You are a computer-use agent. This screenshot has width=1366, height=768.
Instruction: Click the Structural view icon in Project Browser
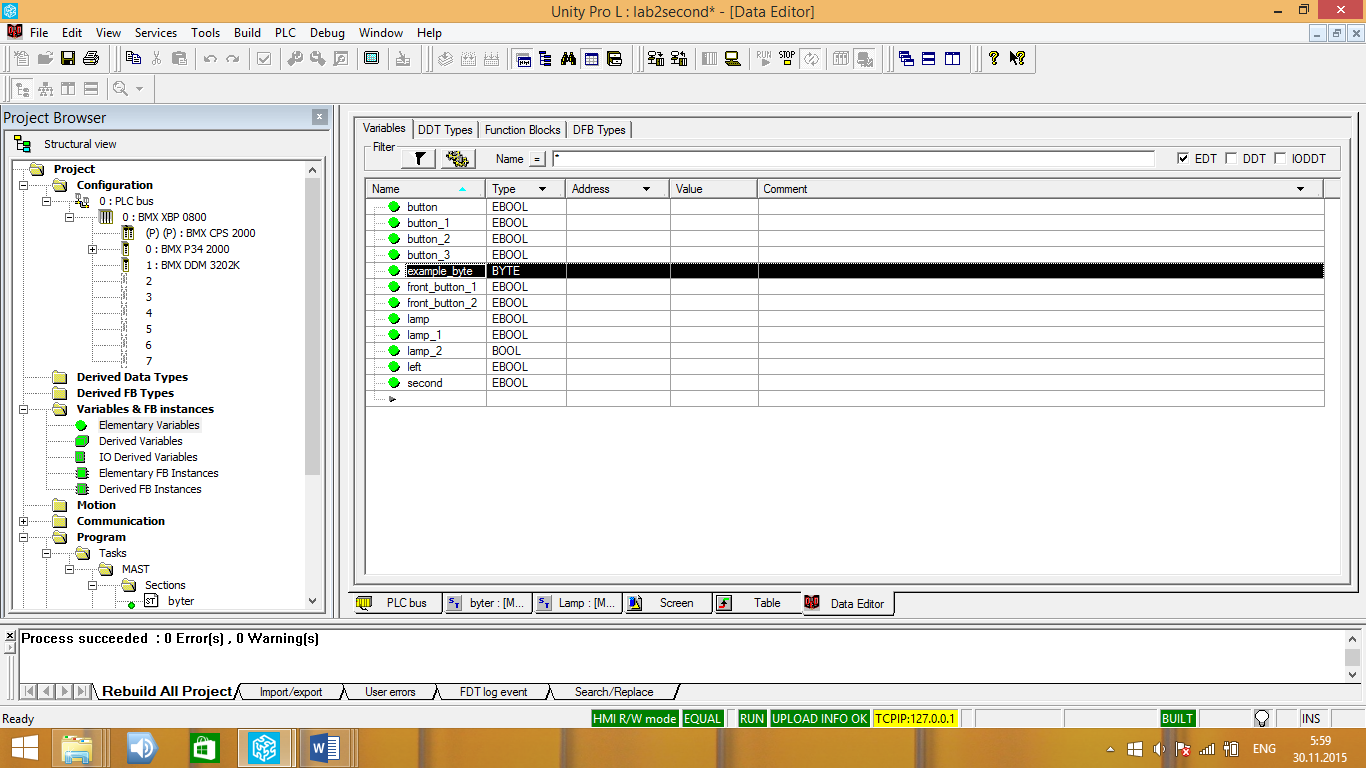tap(22, 144)
